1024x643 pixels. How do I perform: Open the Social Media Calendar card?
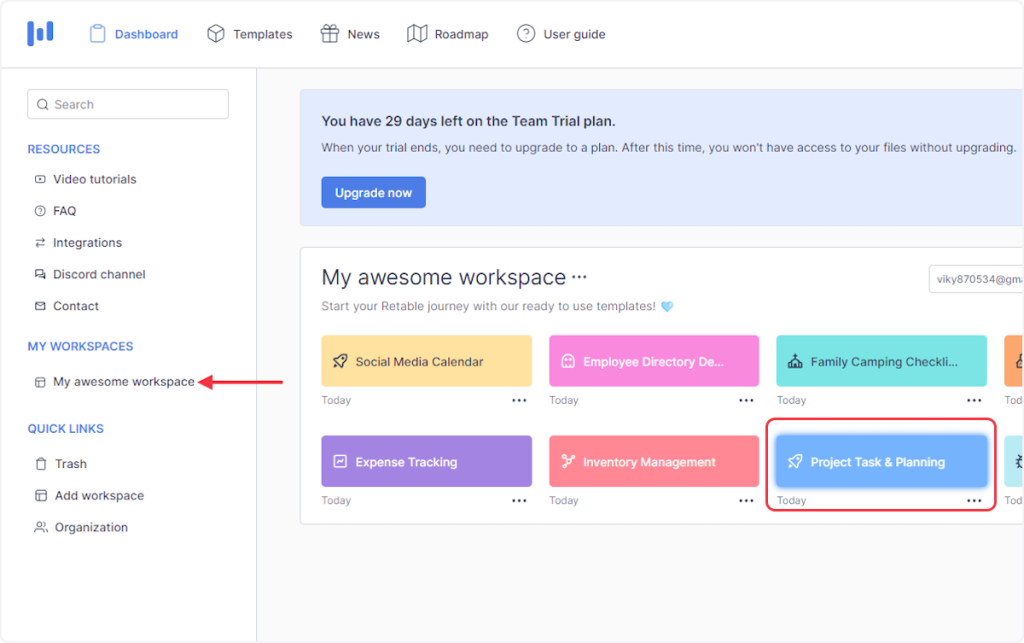click(426, 361)
